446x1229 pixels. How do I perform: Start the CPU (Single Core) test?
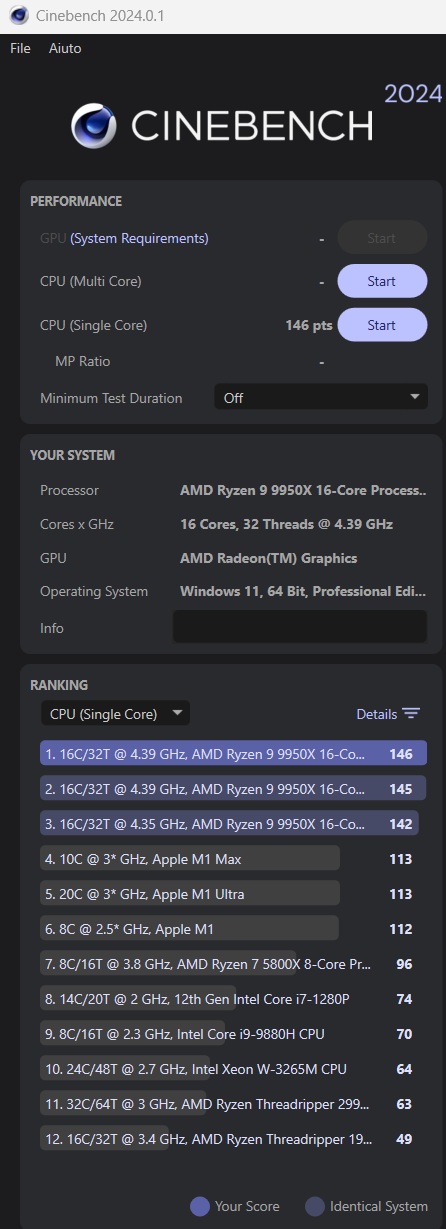click(382, 325)
